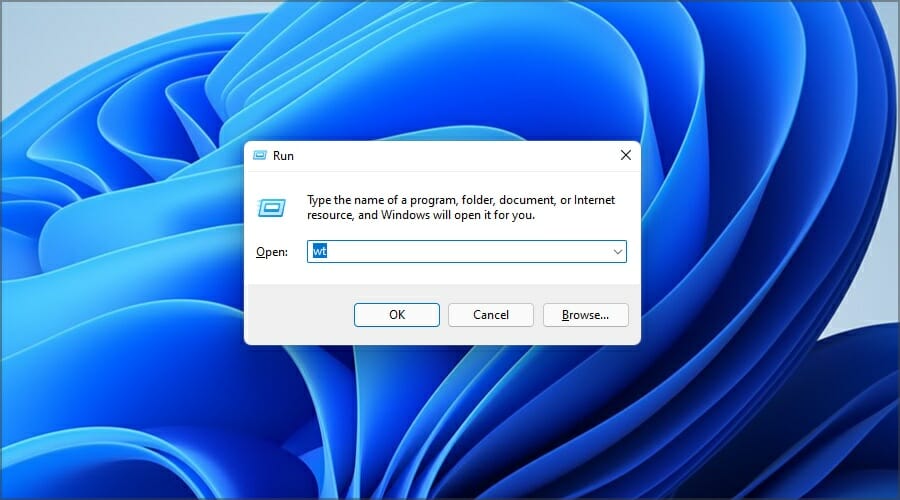The height and width of the screenshot is (500, 900).
Task: Close the Run dialog with X
Action: click(626, 155)
